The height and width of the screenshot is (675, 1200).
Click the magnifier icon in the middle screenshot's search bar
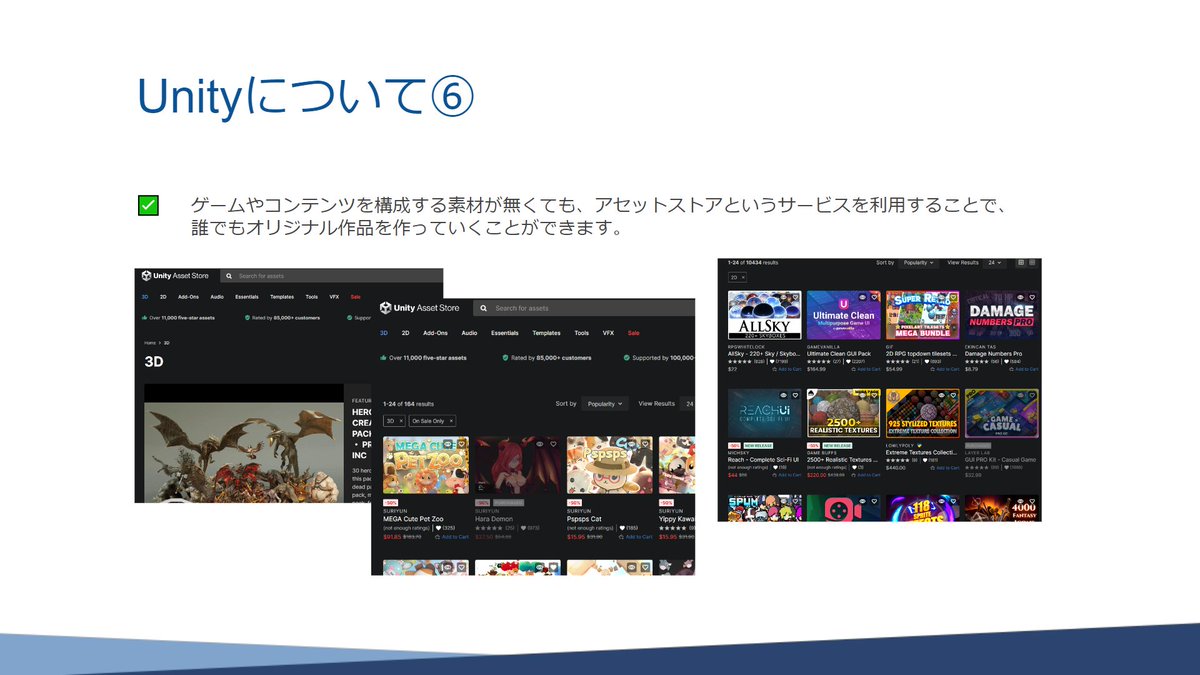point(483,308)
